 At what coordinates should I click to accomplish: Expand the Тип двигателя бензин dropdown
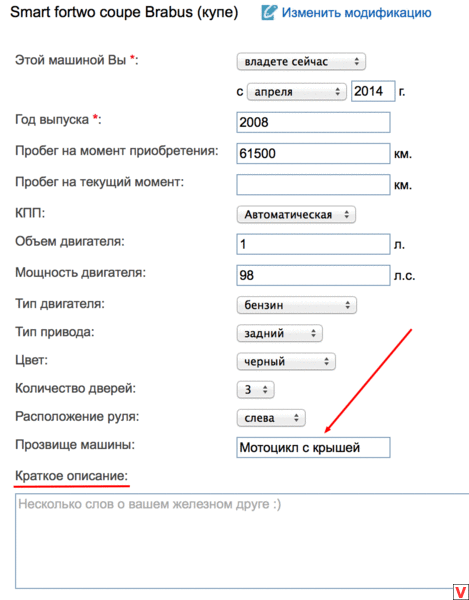[296, 305]
